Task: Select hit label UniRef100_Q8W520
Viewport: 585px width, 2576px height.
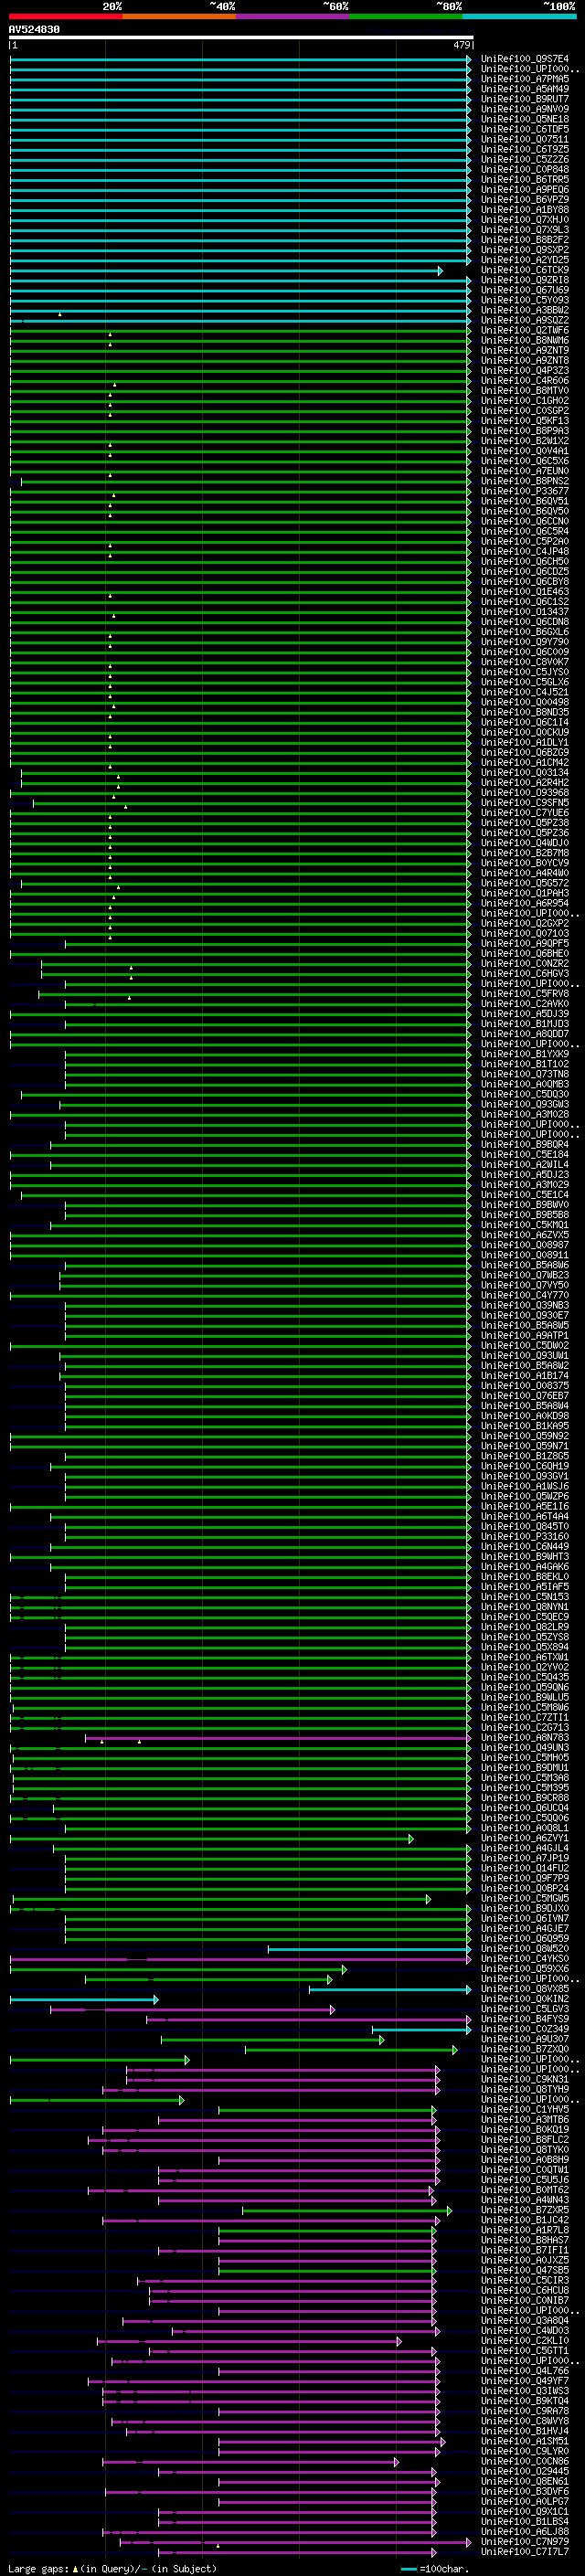Action: coord(525,1948)
